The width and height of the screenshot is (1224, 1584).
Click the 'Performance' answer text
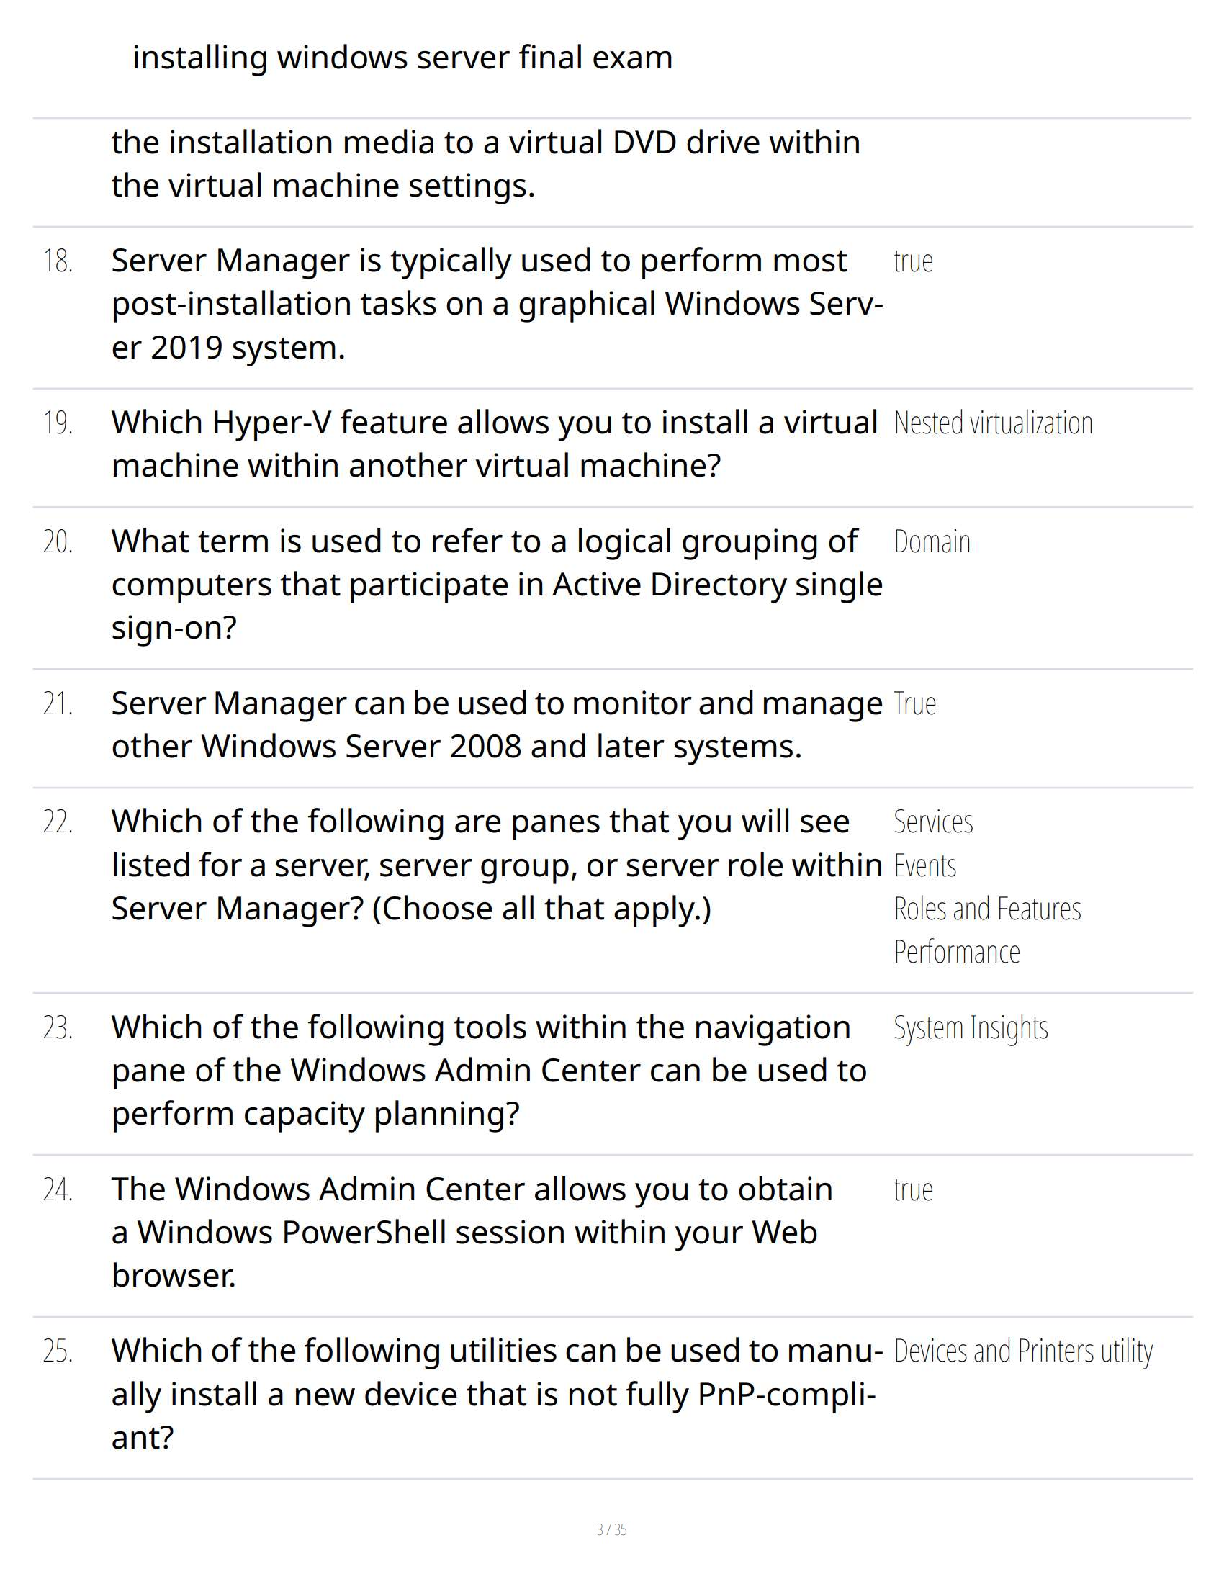pos(957,952)
